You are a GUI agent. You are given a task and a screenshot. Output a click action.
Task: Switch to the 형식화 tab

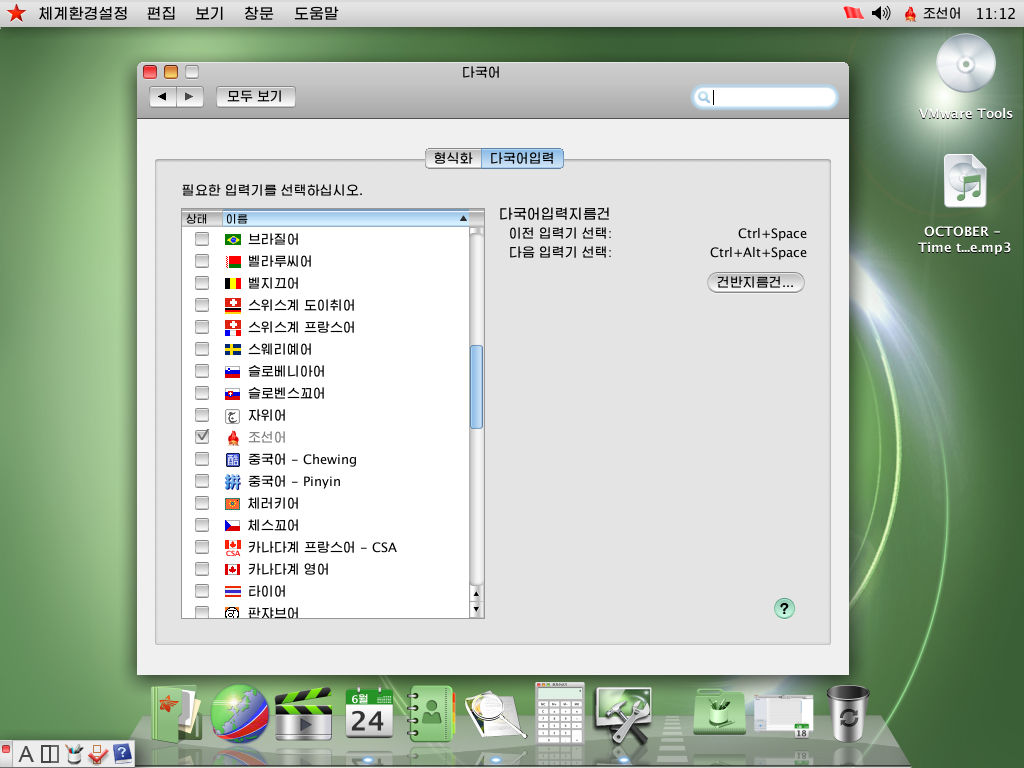click(452, 158)
